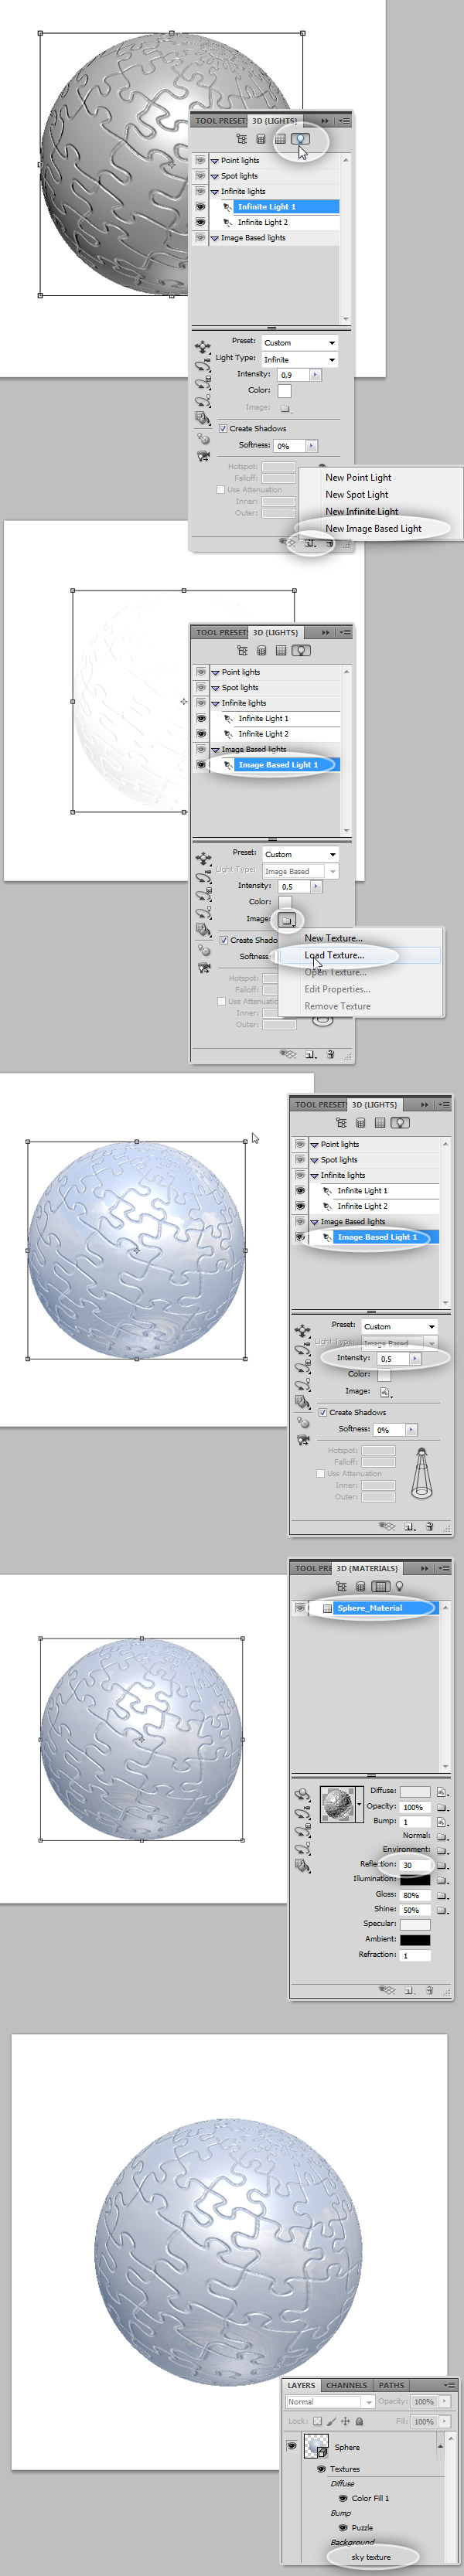Click the black Ambient color swatch
The height and width of the screenshot is (2576, 464).
point(415,1939)
